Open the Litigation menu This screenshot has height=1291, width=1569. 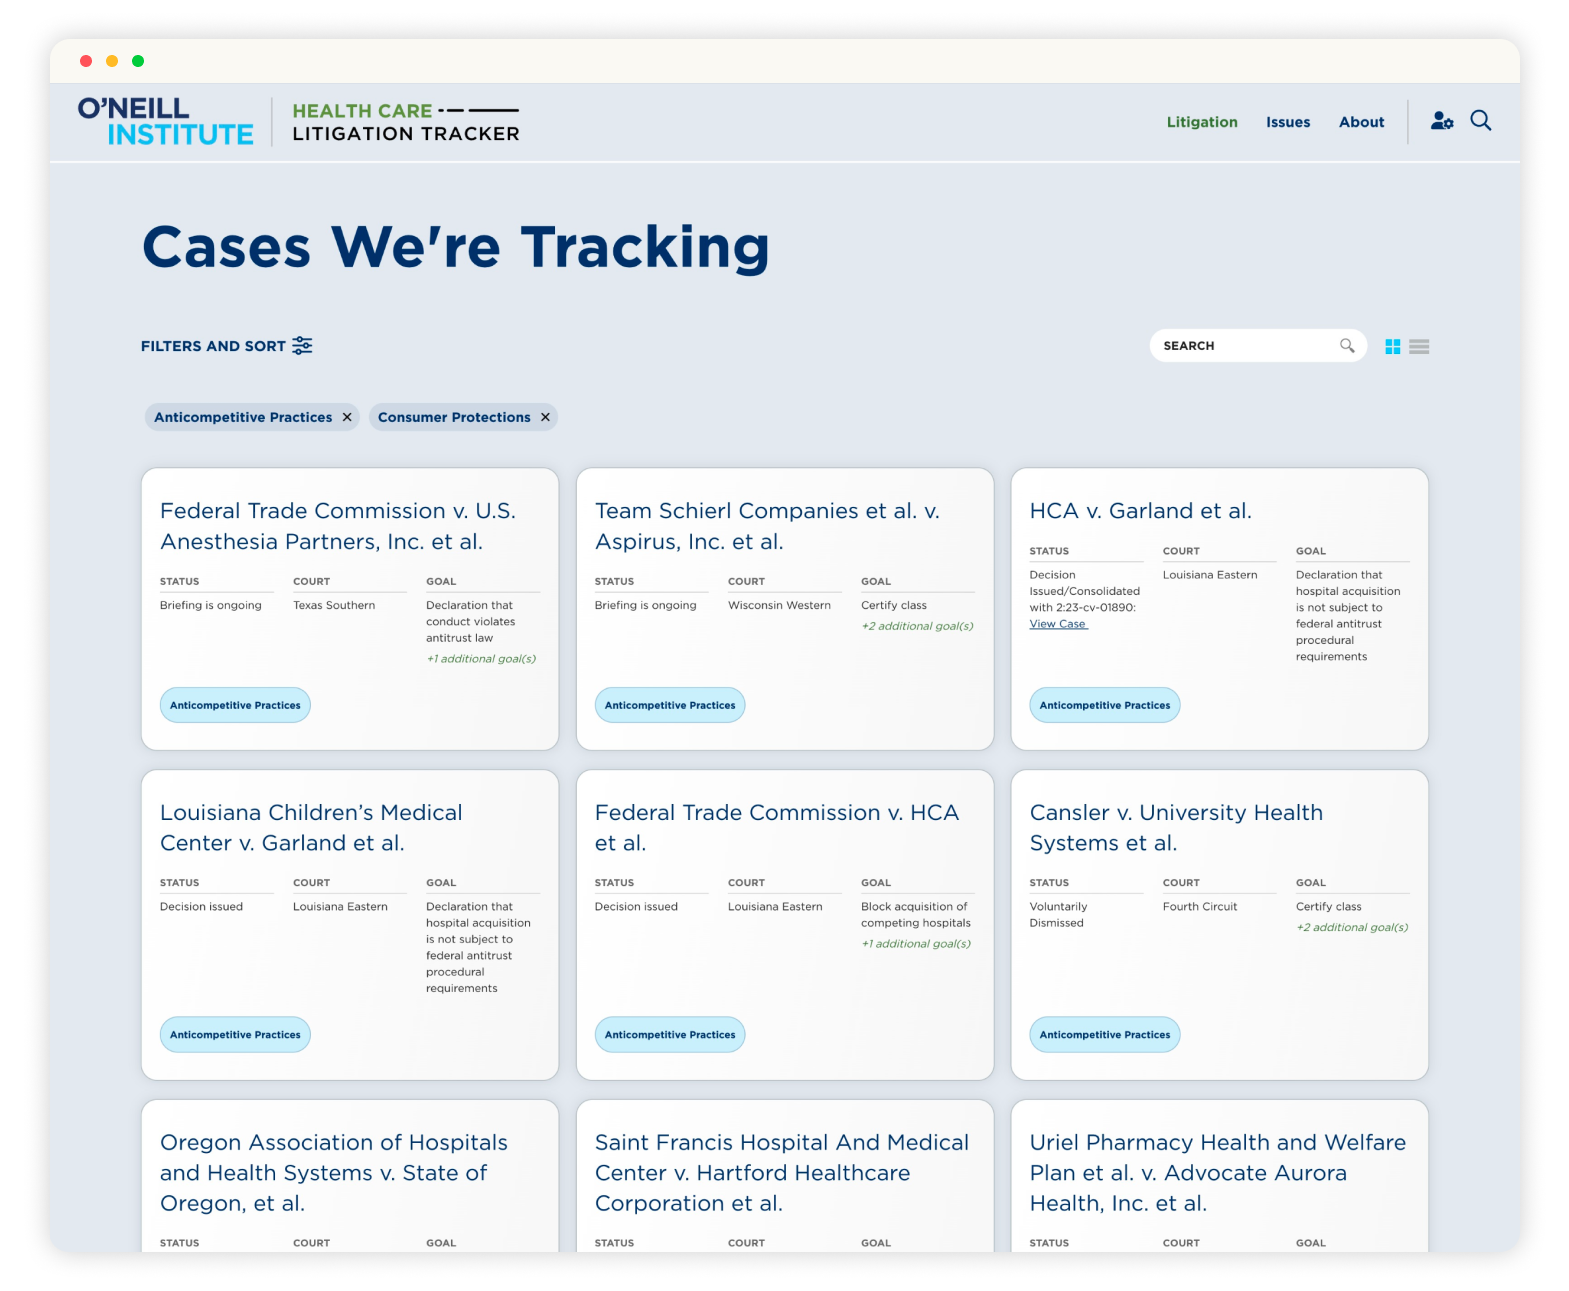pyautogui.click(x=1202, y=122)
